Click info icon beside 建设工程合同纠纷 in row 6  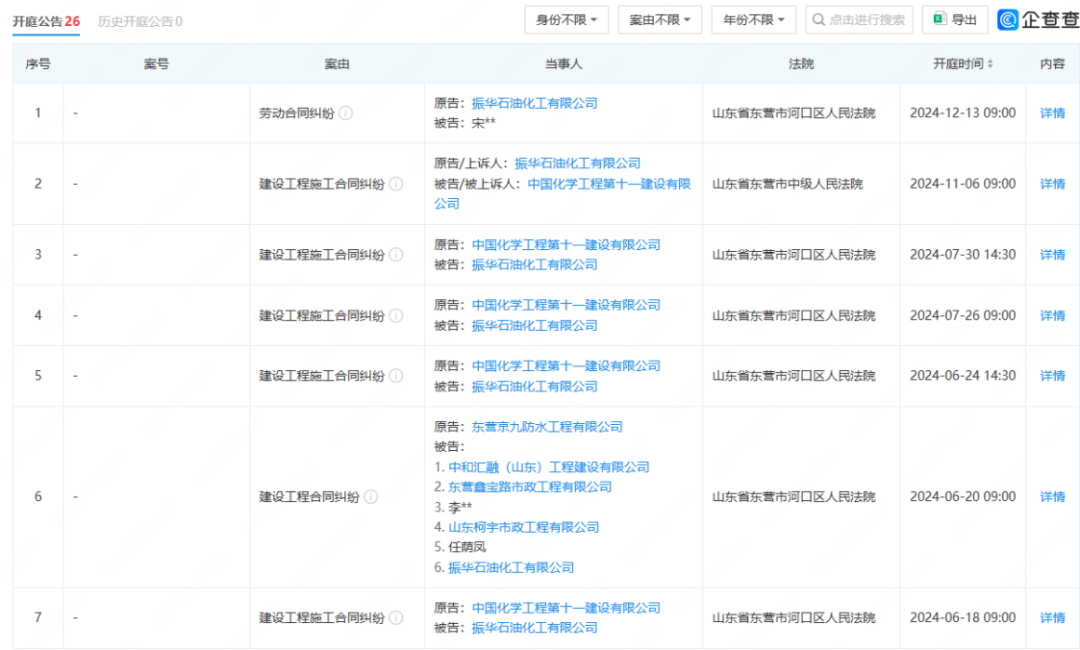371,497
